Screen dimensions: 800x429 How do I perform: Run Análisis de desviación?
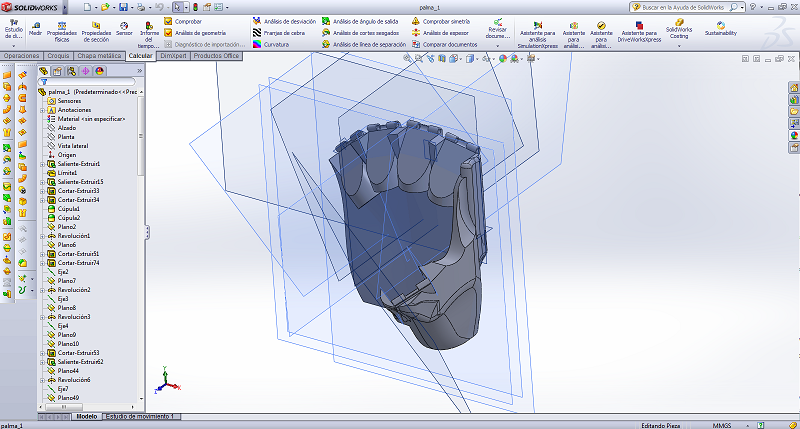tap(285, 21)
